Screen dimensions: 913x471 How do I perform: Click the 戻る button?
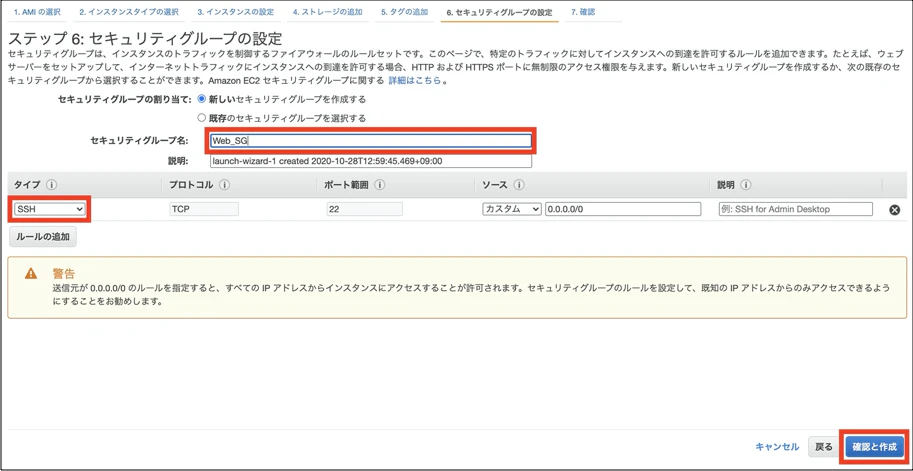click(x=824, y=447)
